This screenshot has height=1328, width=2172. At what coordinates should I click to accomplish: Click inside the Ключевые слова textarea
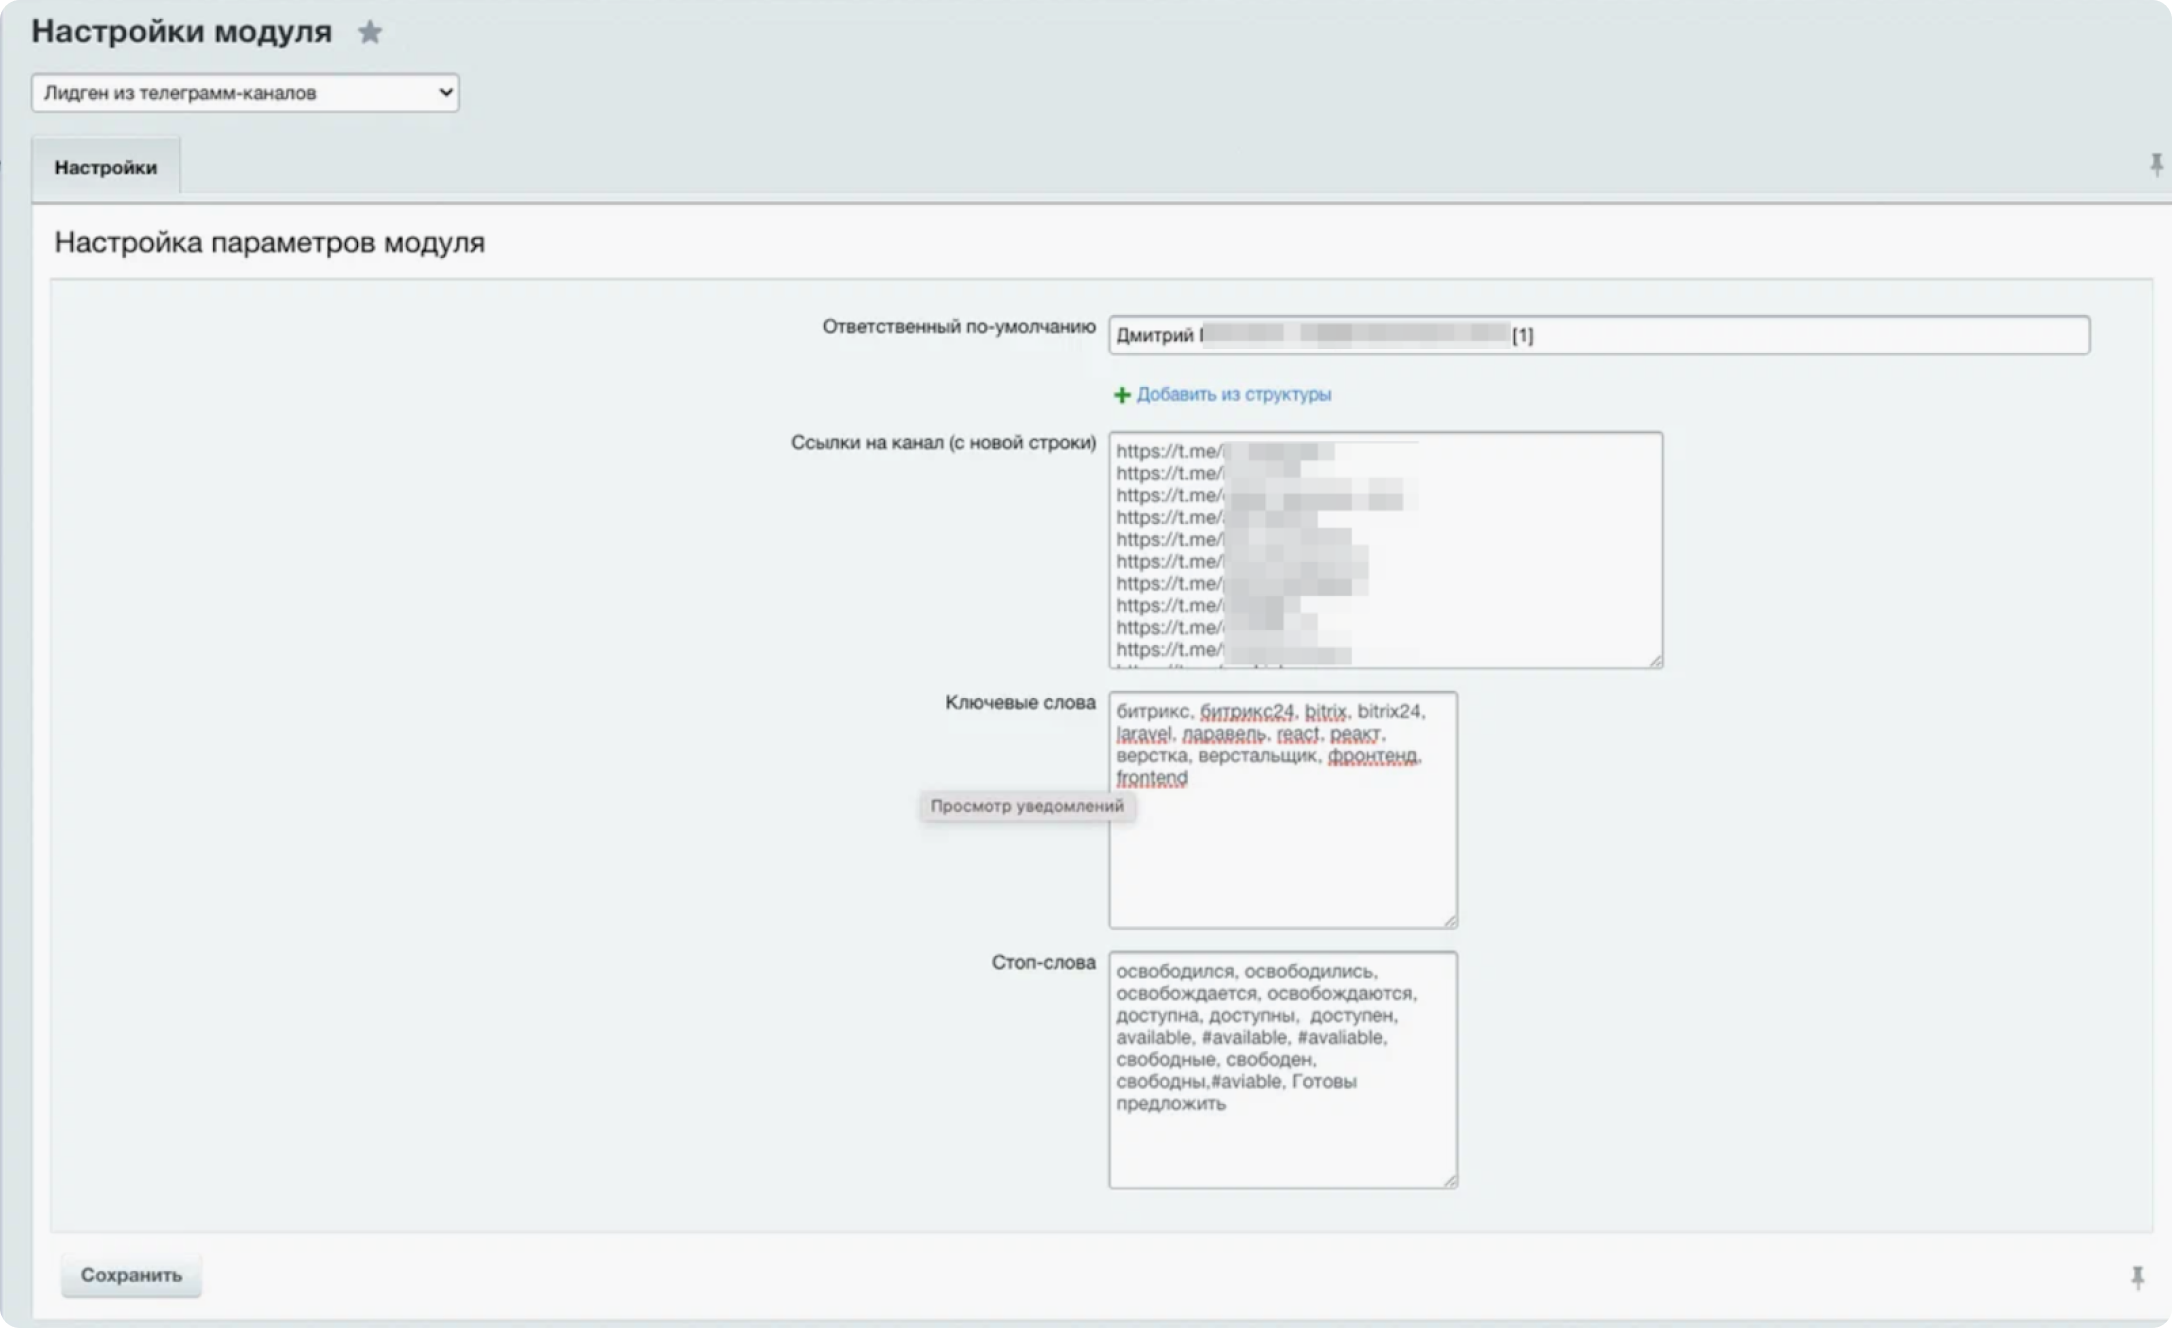[1282, 850]
